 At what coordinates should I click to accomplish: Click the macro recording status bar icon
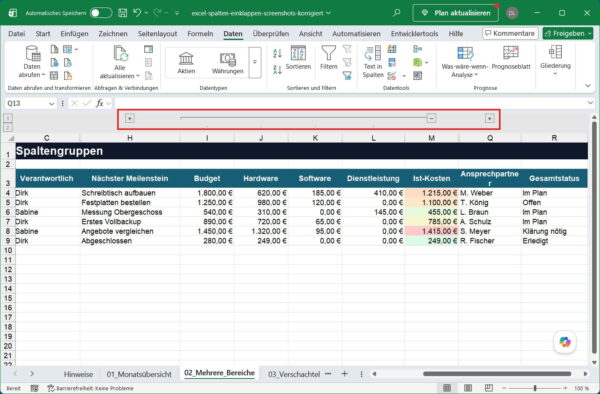(34, 388)
